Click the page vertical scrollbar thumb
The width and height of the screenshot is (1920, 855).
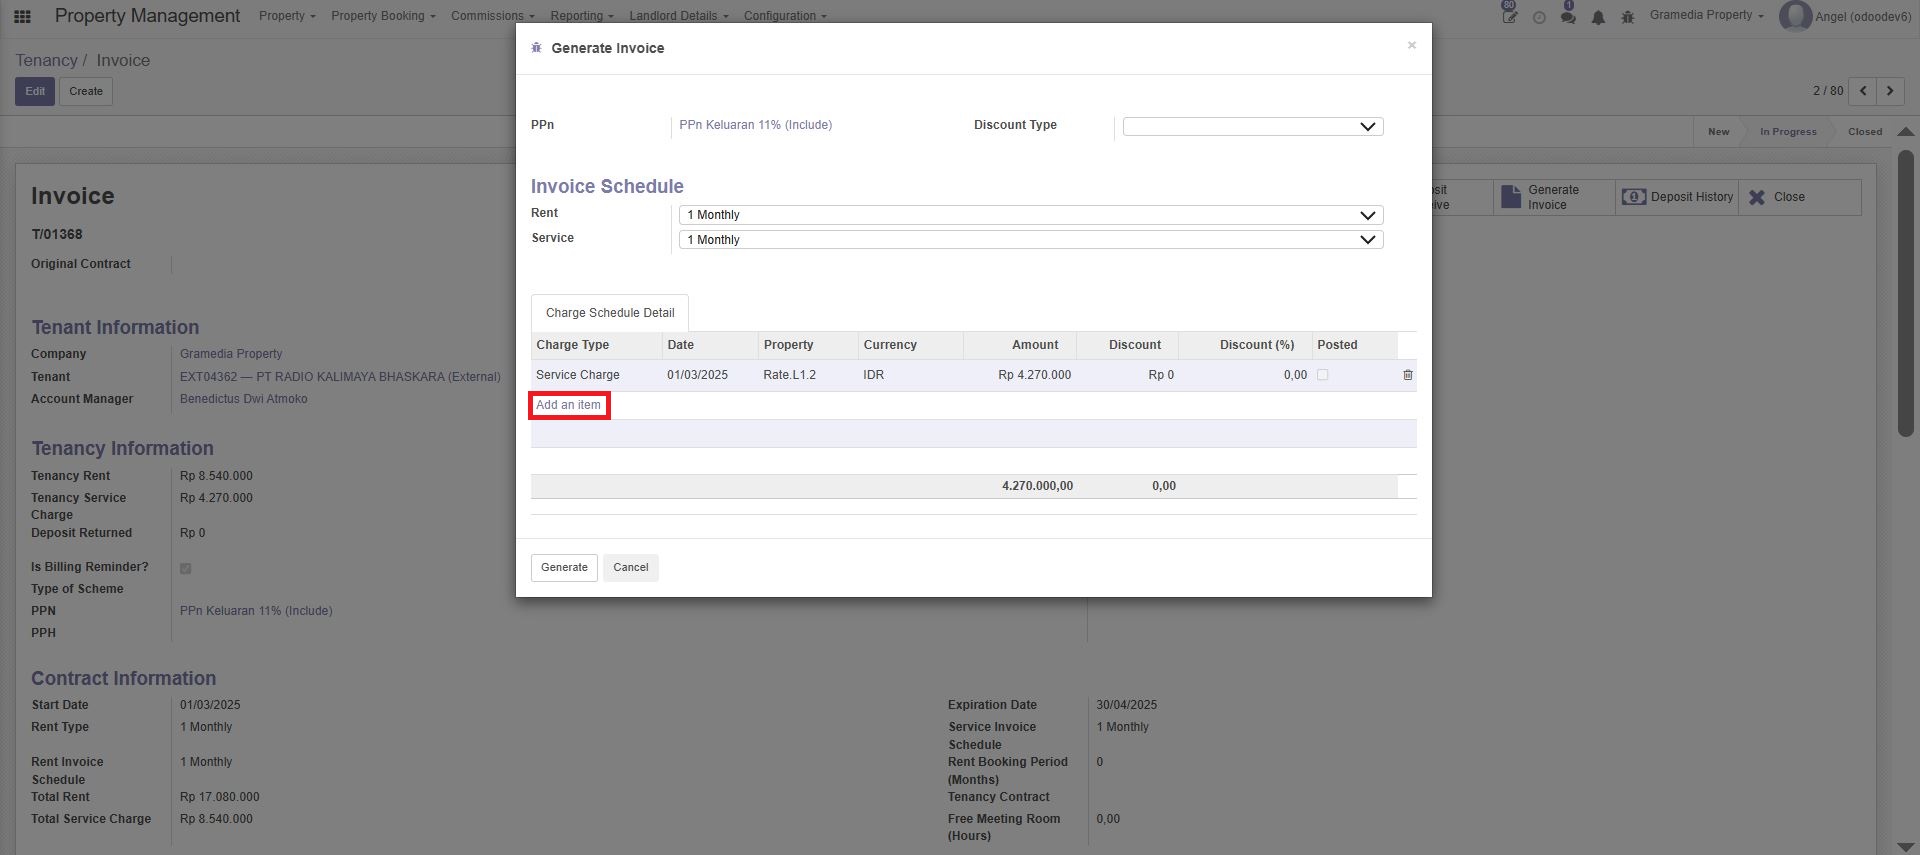[x=1906, y=293]
